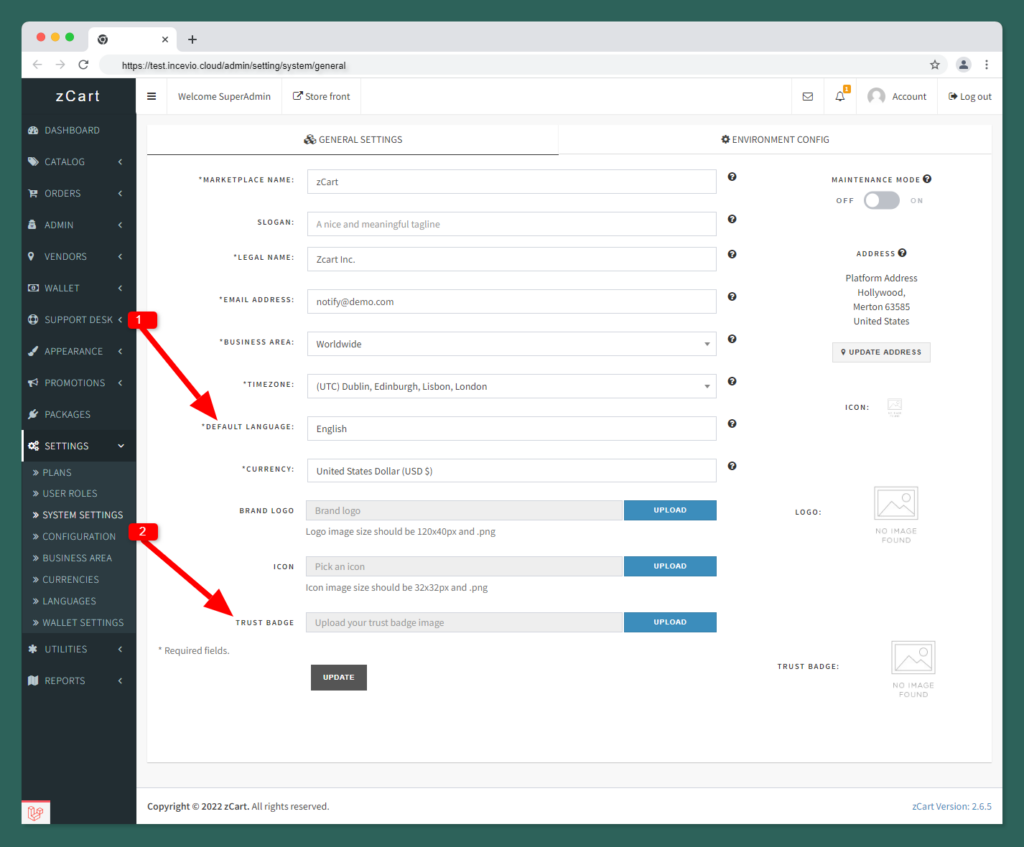Screen dimensions: 1024x847
Task: Open the messages envelope icon
Action: coord(808,97)
